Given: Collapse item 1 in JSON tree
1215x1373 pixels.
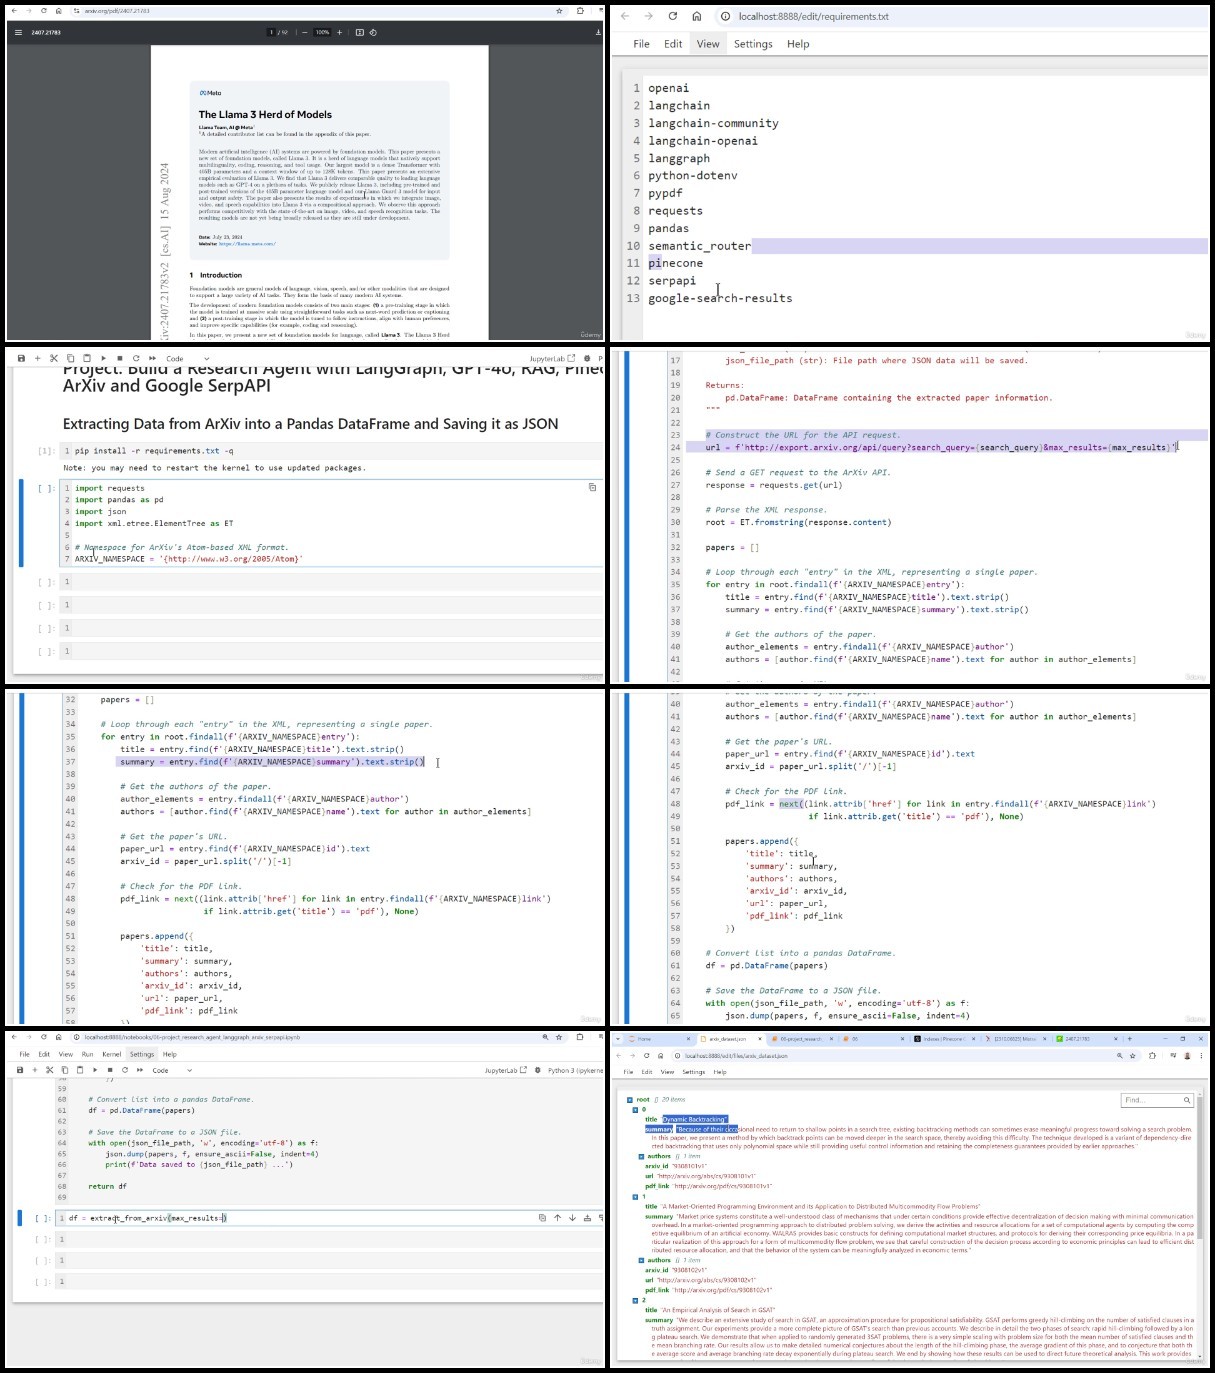Looking at the screenshot, I should coord(634,1196).
